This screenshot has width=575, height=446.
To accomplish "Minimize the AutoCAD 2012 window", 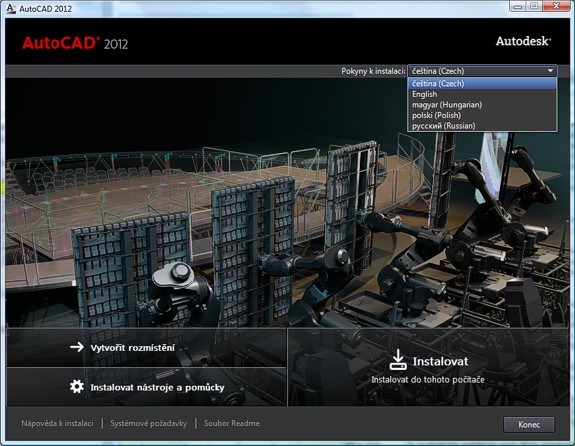I will point(518,6).
